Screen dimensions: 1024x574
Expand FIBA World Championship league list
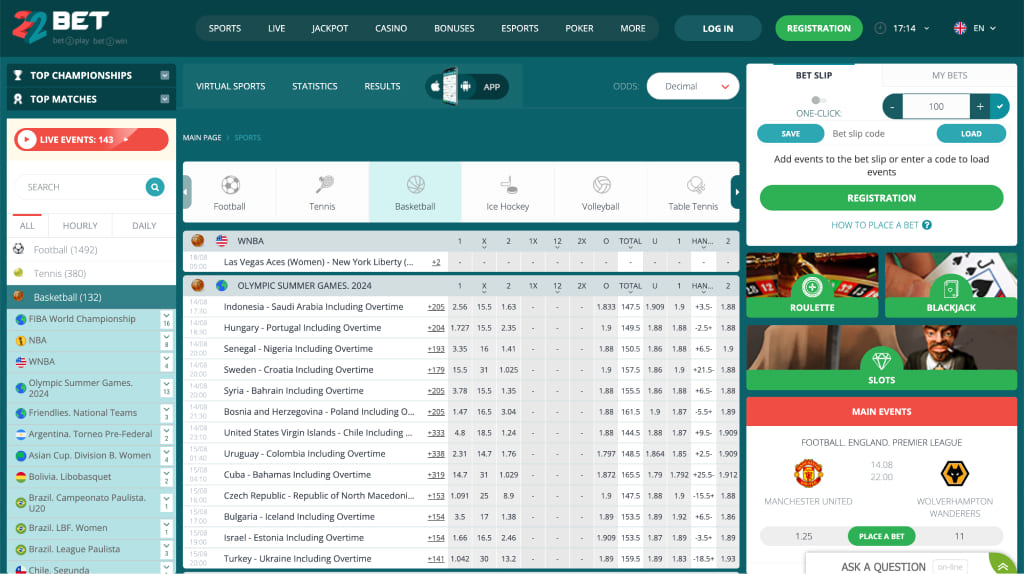[x=167, y=319]
